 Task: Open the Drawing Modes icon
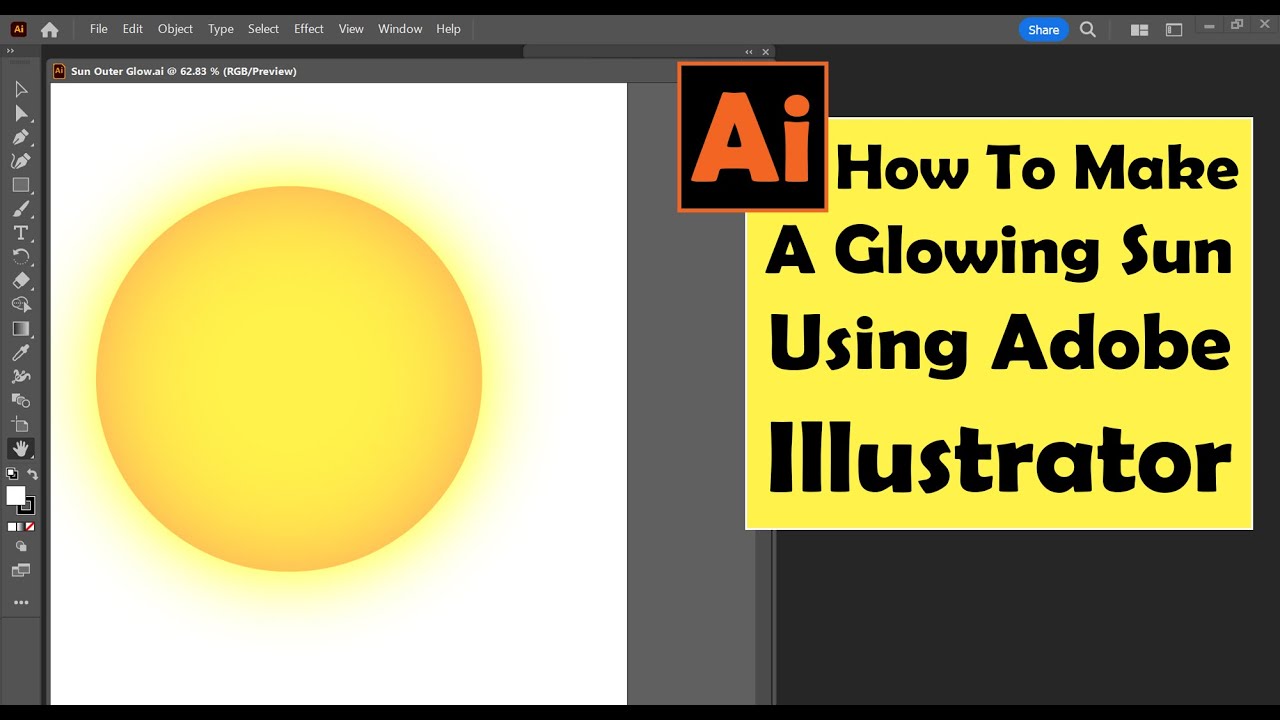21,547
